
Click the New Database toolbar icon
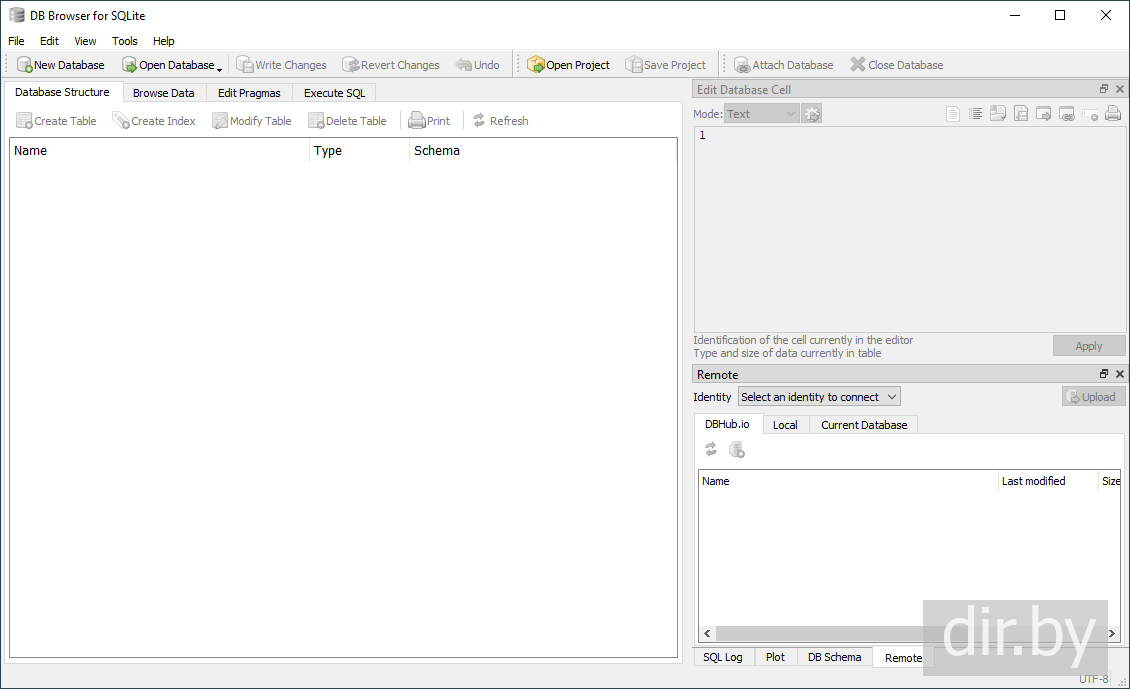(25, 65)
